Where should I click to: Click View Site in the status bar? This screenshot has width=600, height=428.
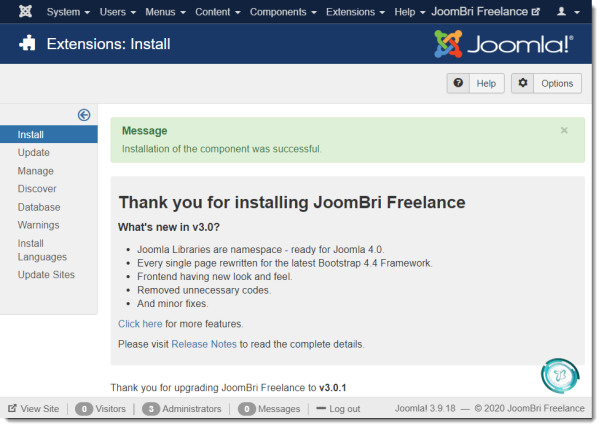tap(34, 409)
